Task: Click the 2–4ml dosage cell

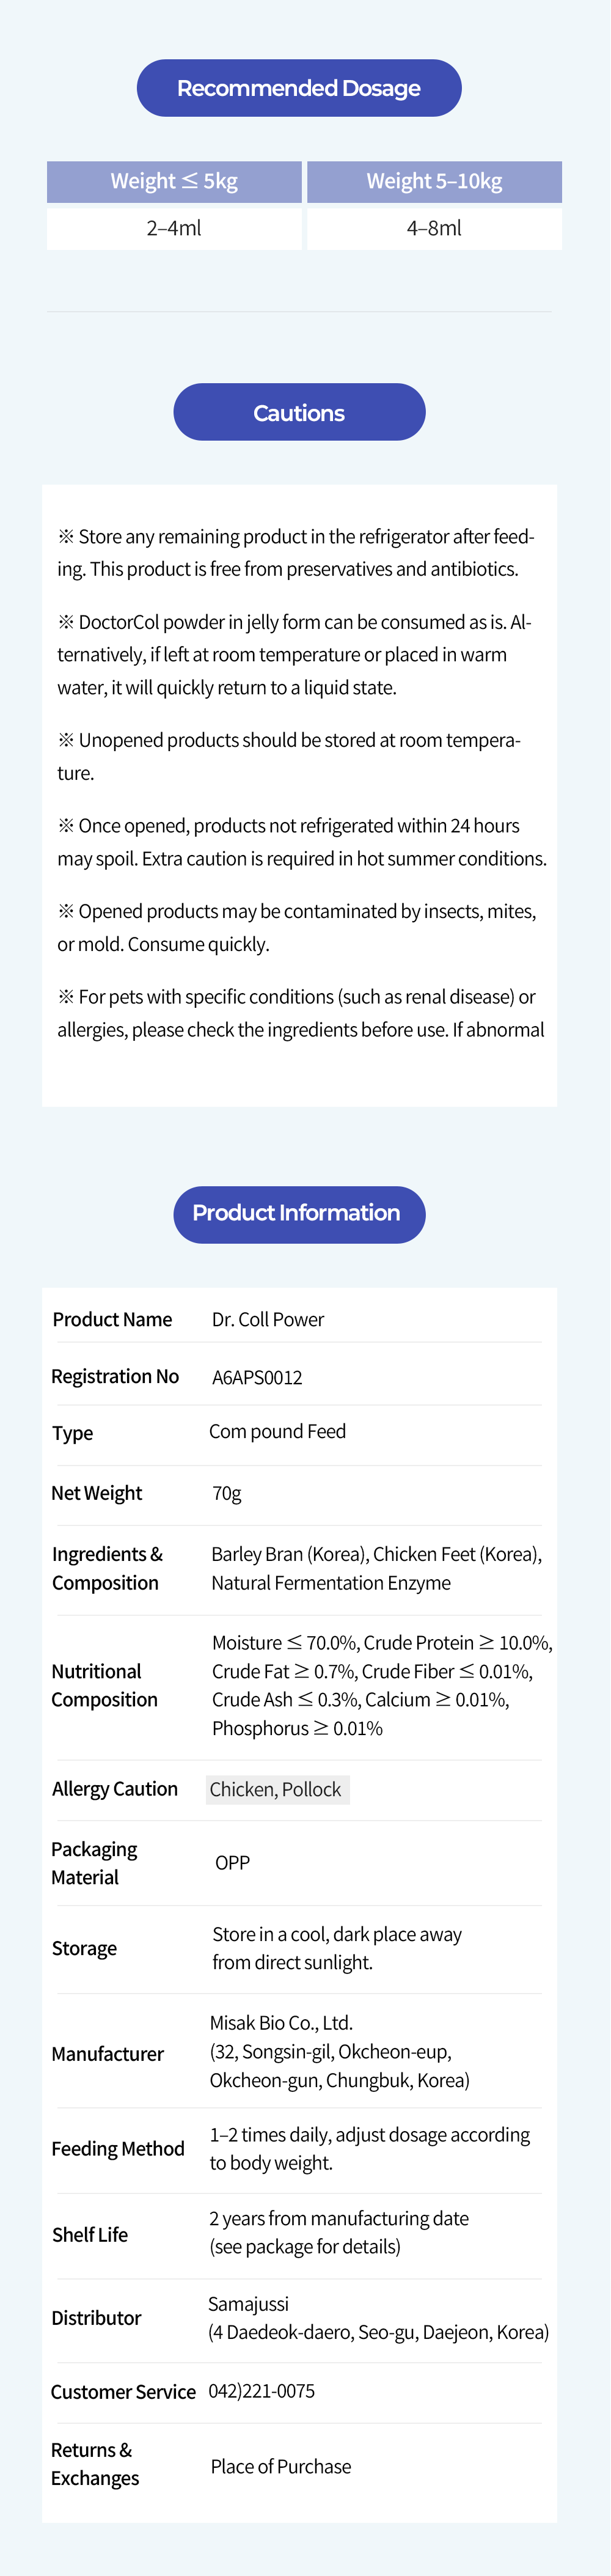Action: [x=174, y=228]
